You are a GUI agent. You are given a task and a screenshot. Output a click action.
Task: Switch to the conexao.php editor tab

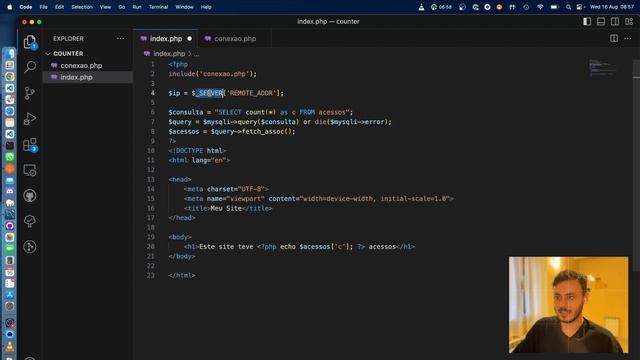click(235, 39)
